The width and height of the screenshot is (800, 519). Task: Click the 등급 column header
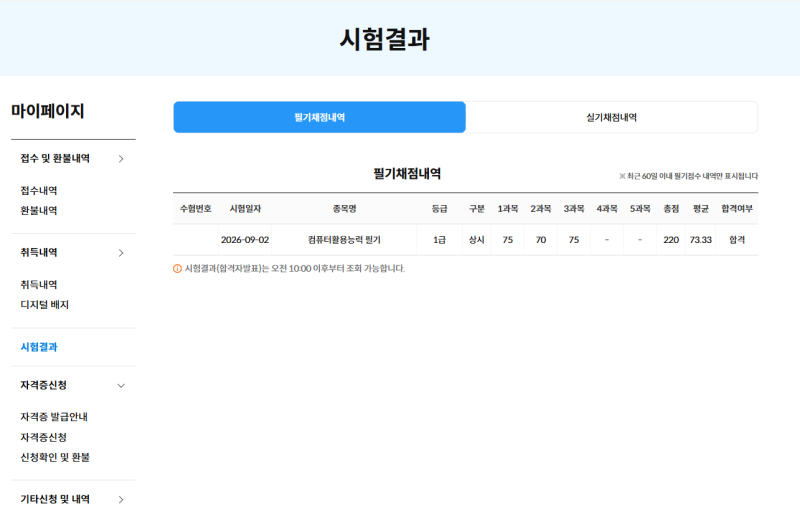[439, 209]
